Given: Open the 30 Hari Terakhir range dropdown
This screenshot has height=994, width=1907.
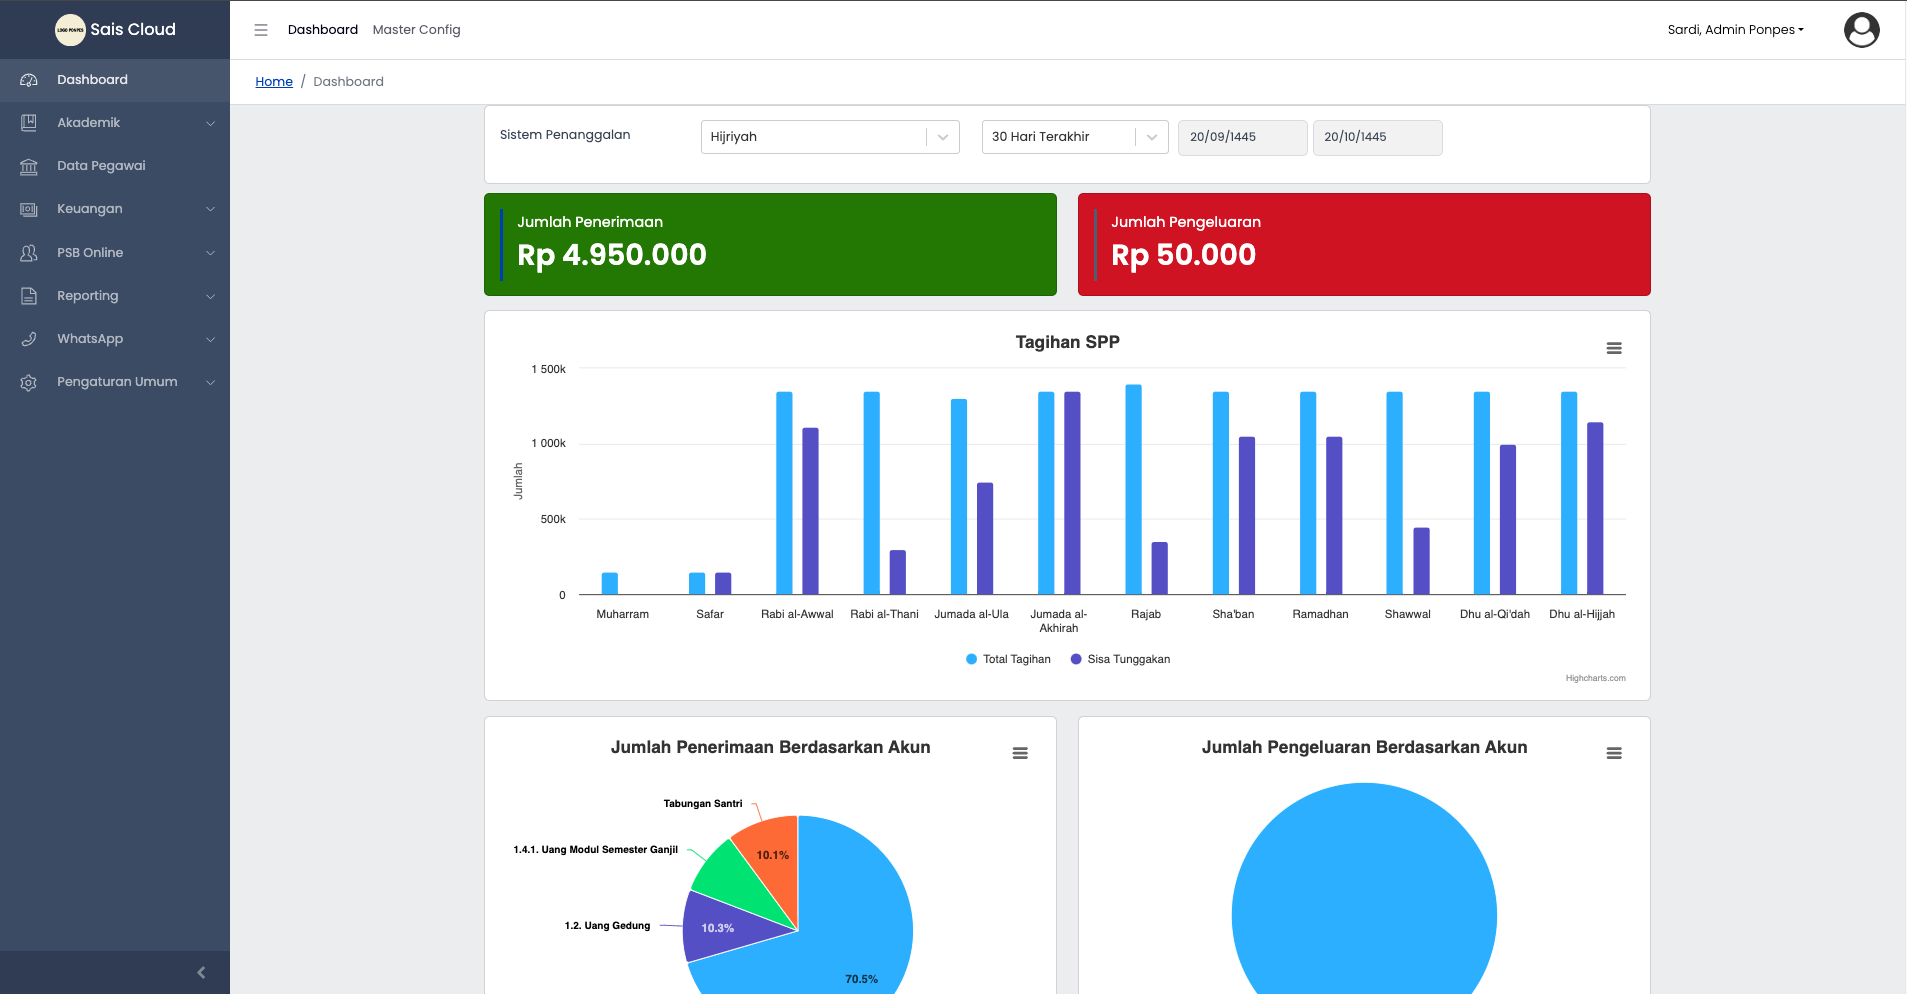Looking at the screenshot, I should [1075, 137].
